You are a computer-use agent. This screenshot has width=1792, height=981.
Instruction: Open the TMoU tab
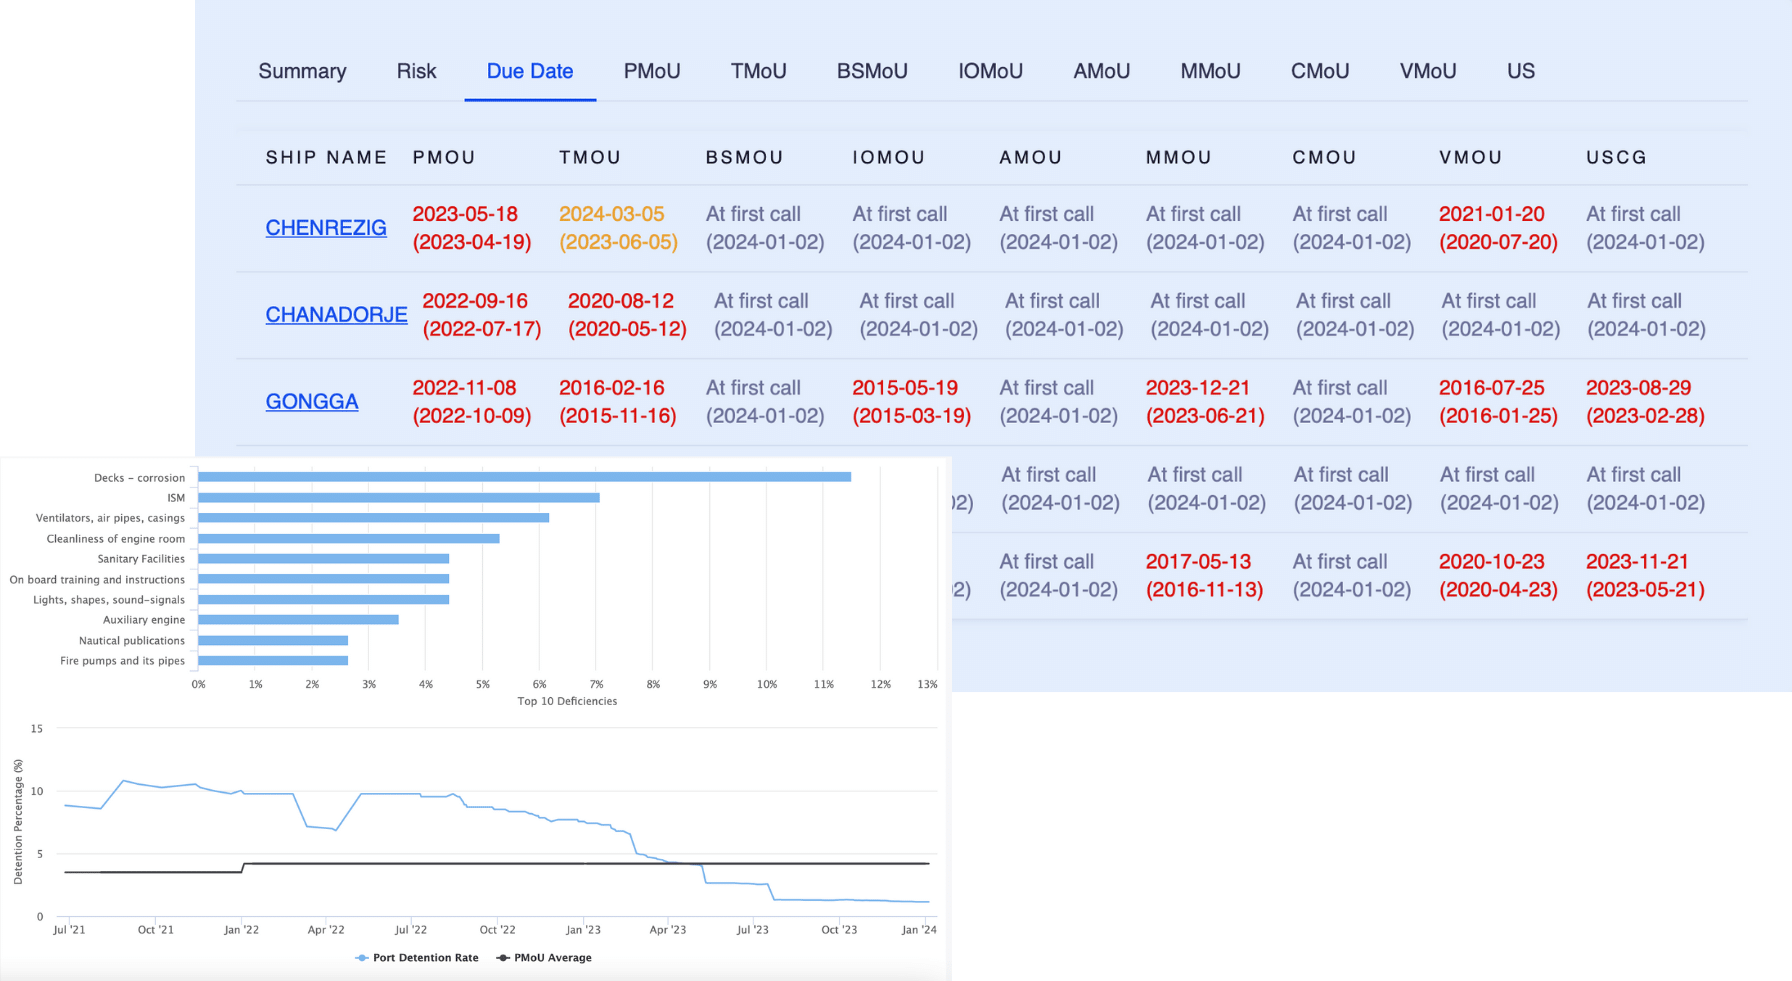(x=758, y=71)
